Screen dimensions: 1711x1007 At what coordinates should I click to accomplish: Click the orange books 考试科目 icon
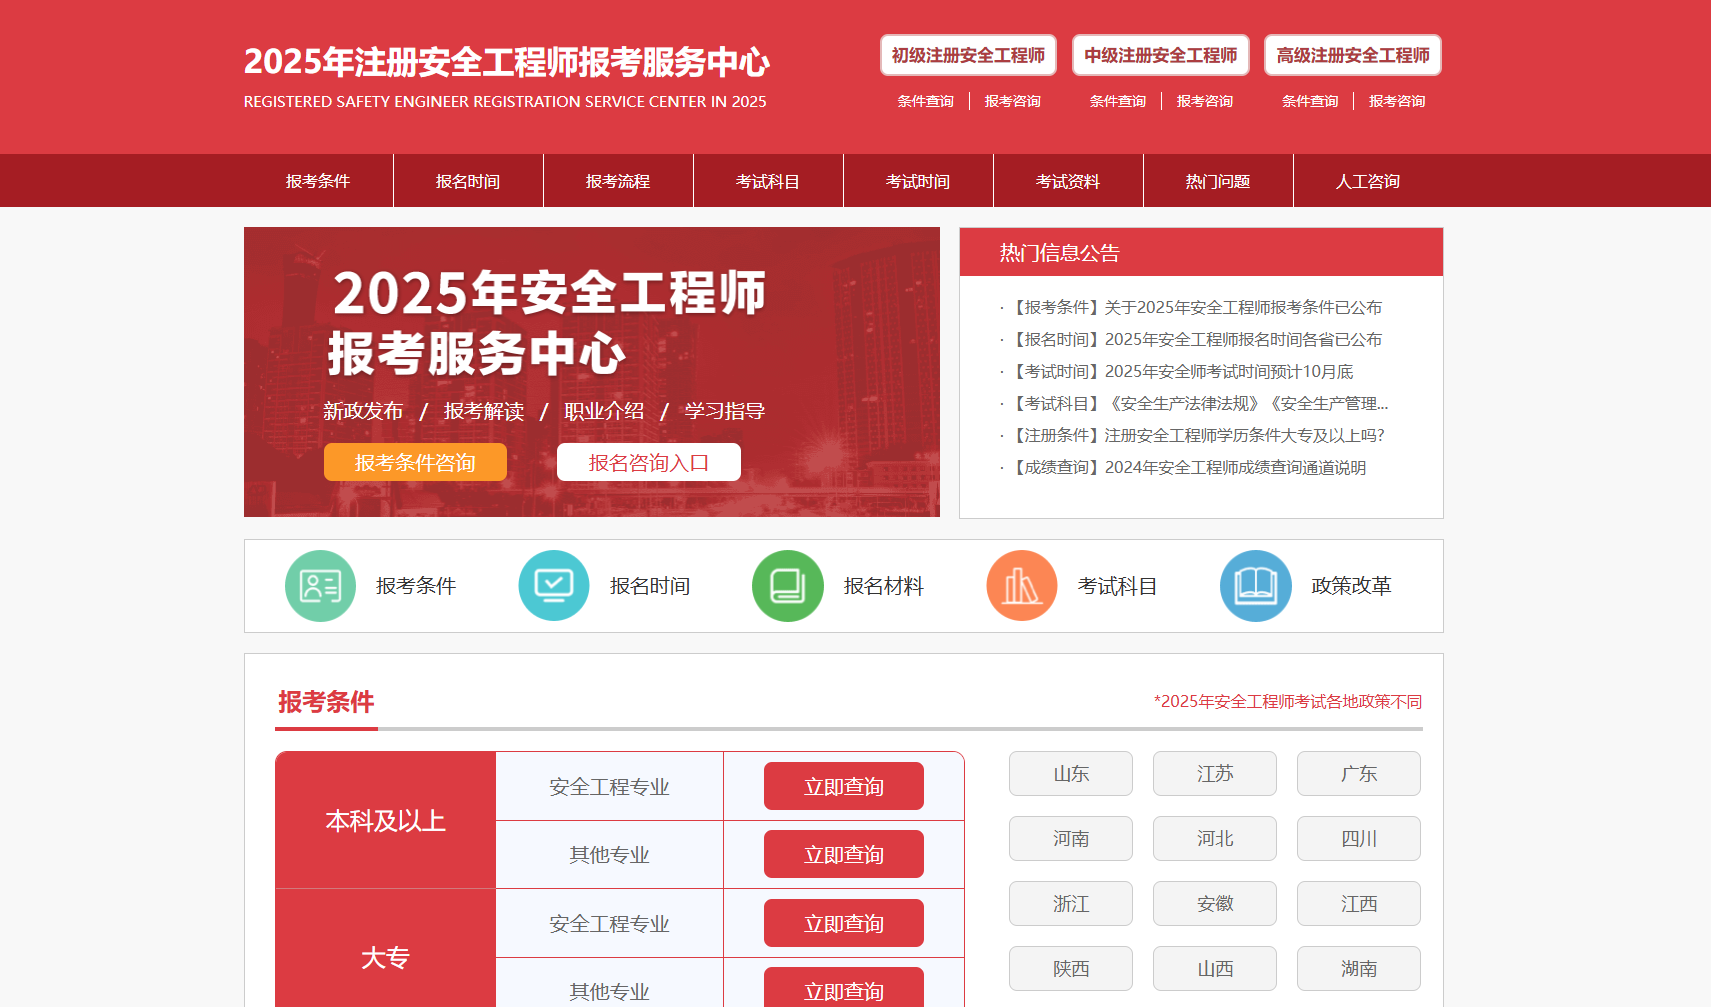point(1021,586)
